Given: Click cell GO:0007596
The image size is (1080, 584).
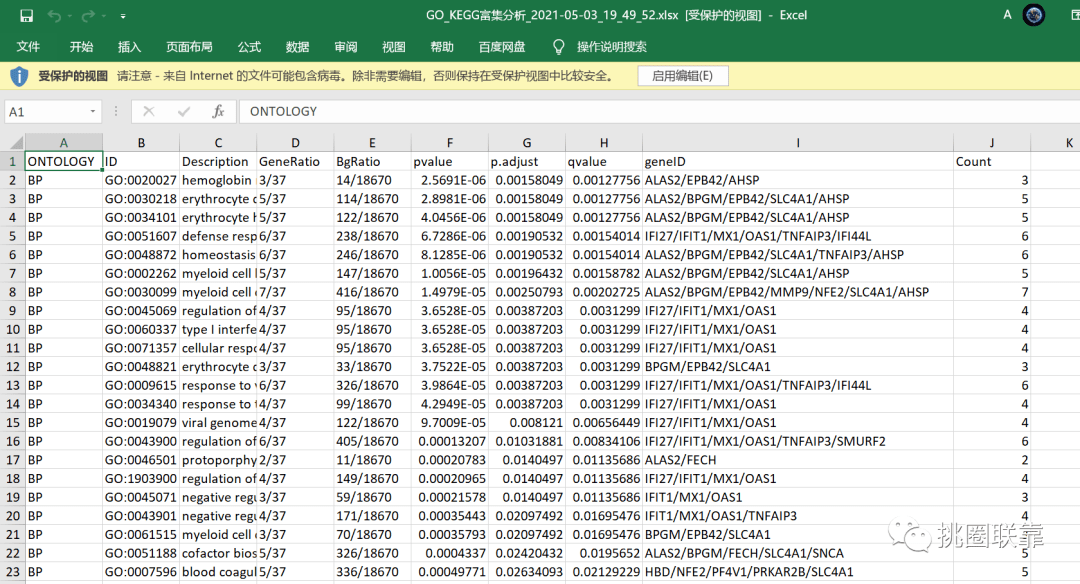Looking at the screenshot, I should [x=141, y=572].
